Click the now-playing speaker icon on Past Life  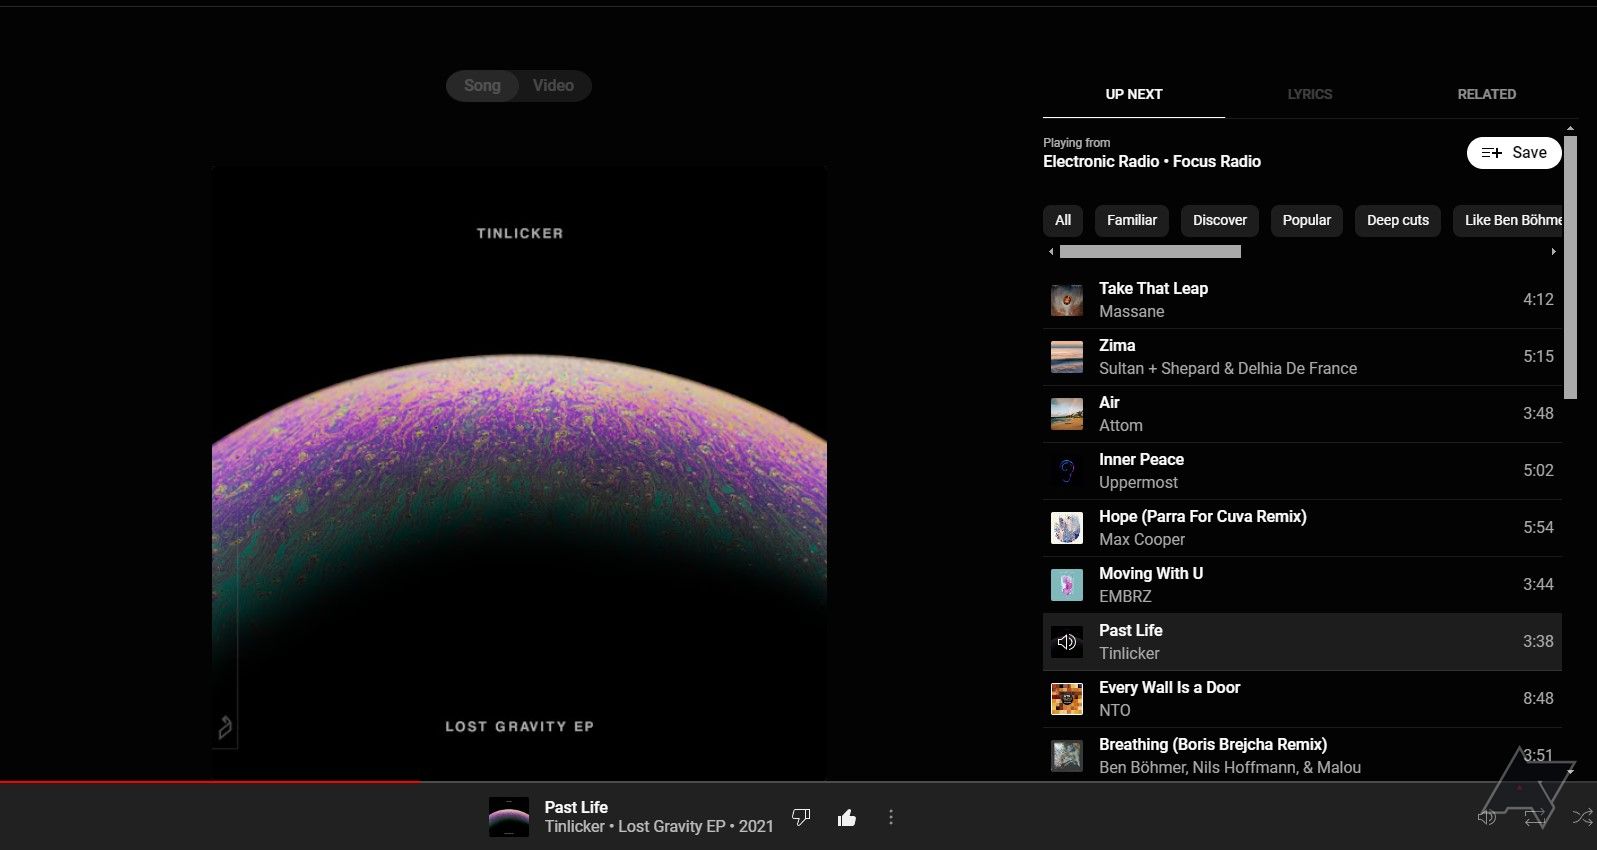point(1067,642)
